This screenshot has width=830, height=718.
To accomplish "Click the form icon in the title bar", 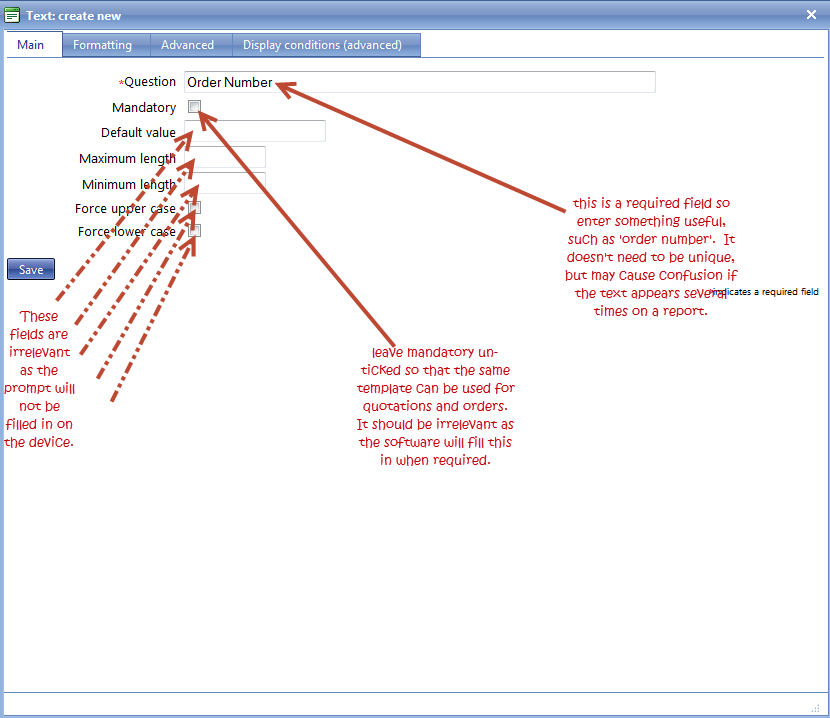I will [x=12, y=15].
